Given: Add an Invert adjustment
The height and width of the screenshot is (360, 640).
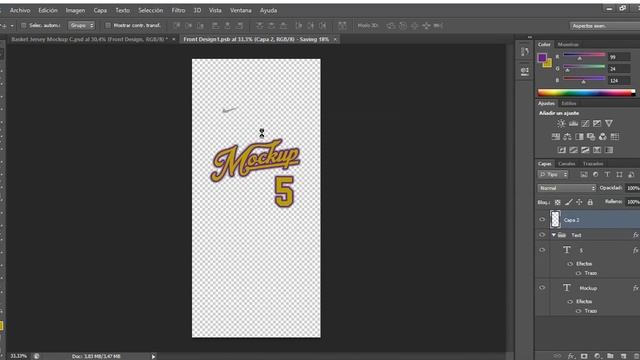Looking at the screenshot, I should tap(562, 150).
